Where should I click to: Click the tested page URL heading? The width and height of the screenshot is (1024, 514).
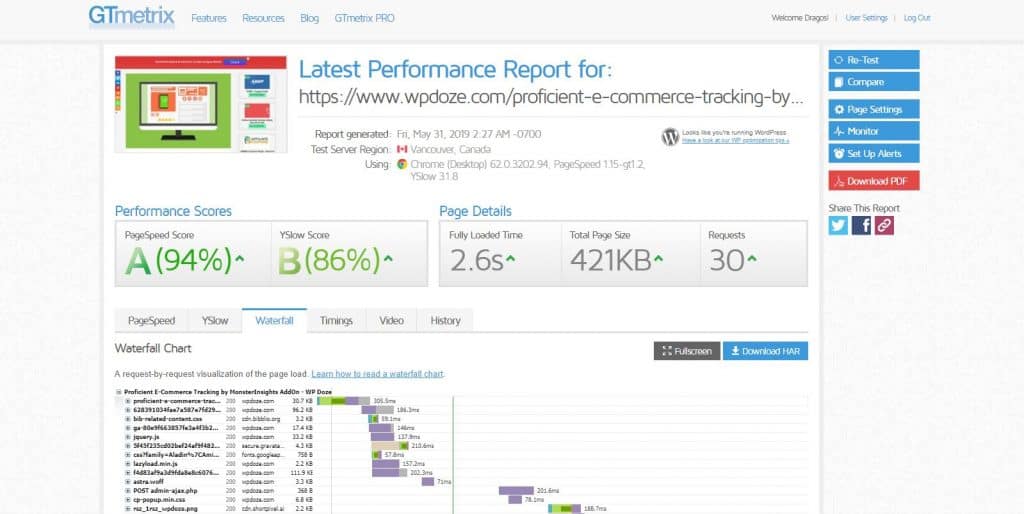point(551,97)
